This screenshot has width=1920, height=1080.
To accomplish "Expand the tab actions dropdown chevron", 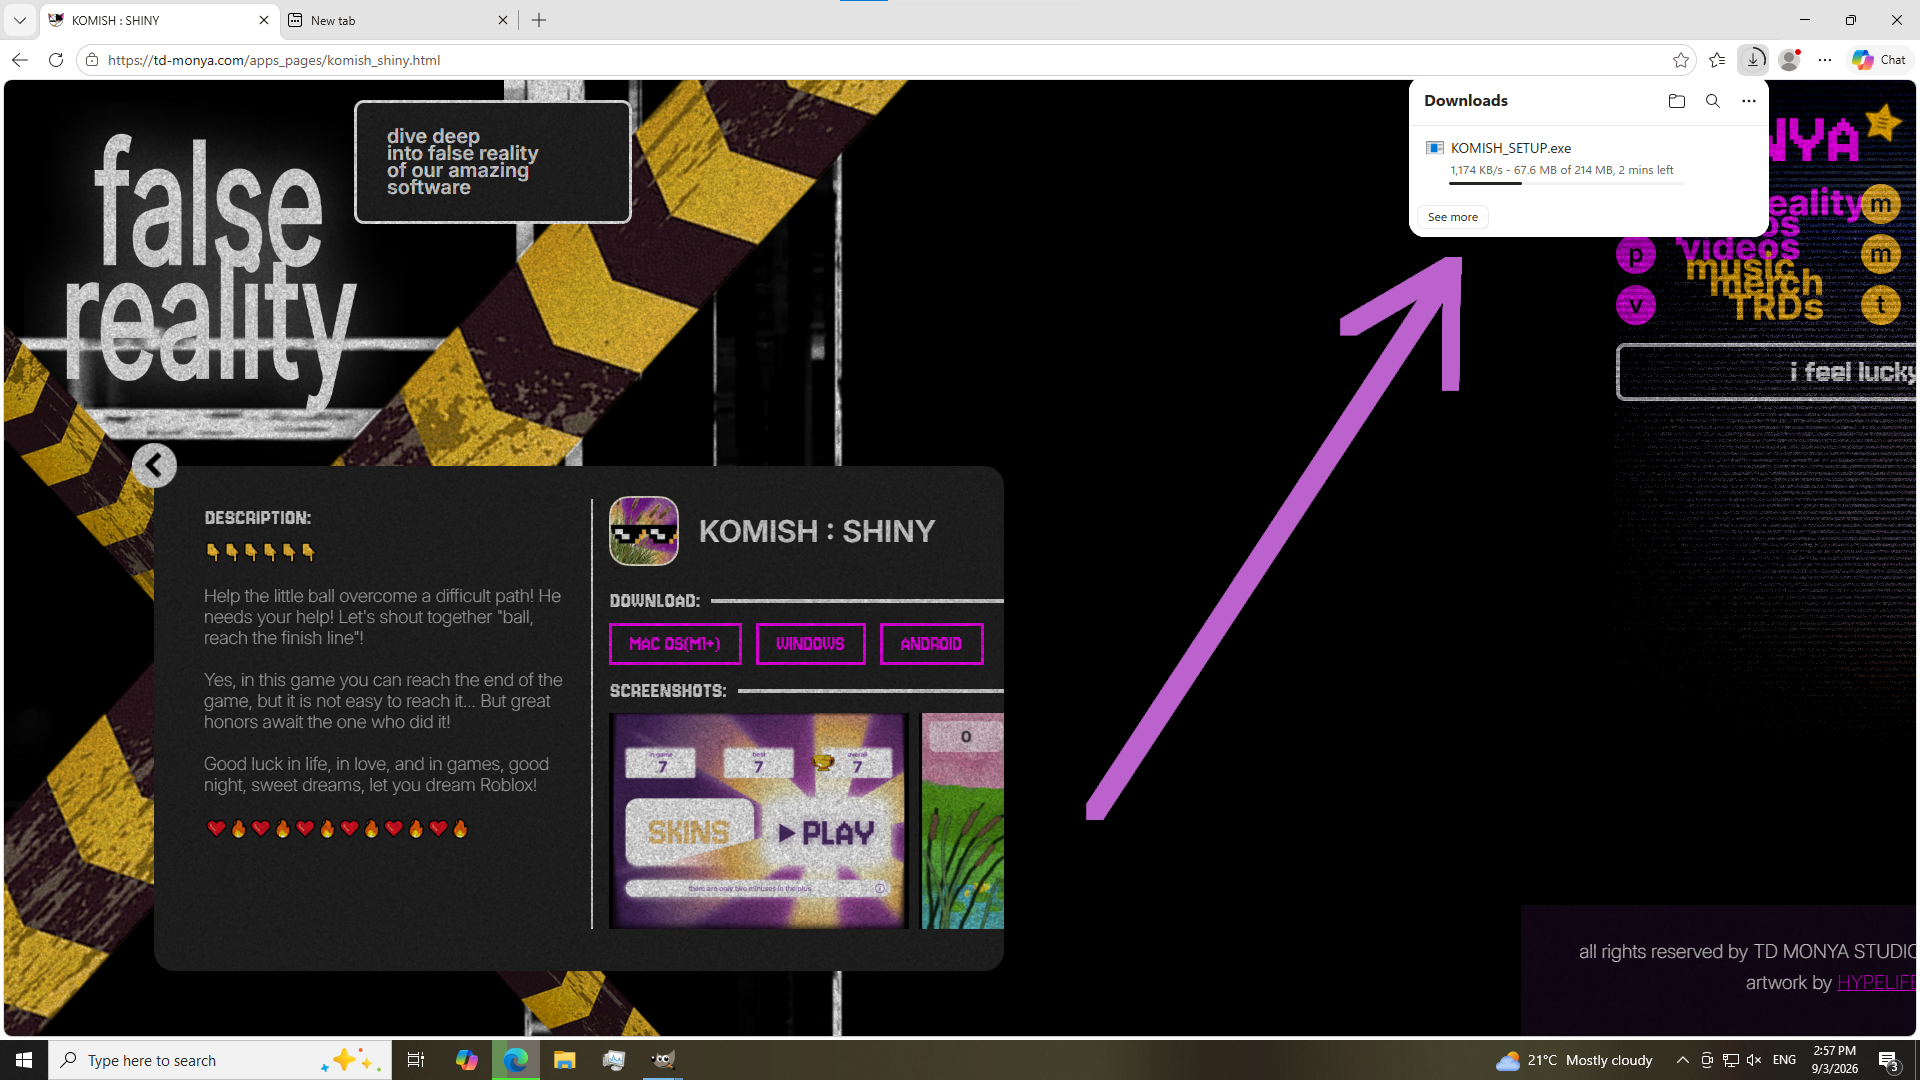I will pos(19,20).
